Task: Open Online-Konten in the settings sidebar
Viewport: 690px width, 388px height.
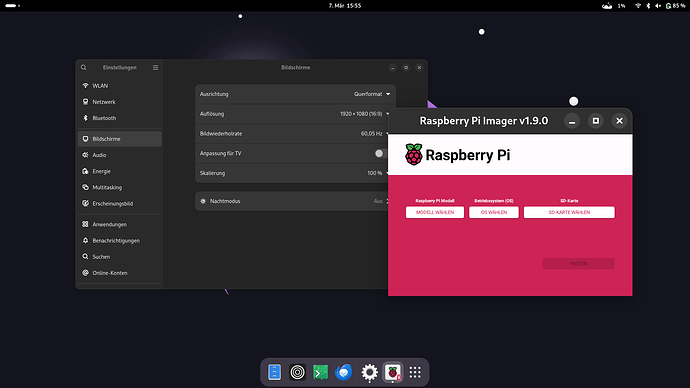Action: coord(120,273)
